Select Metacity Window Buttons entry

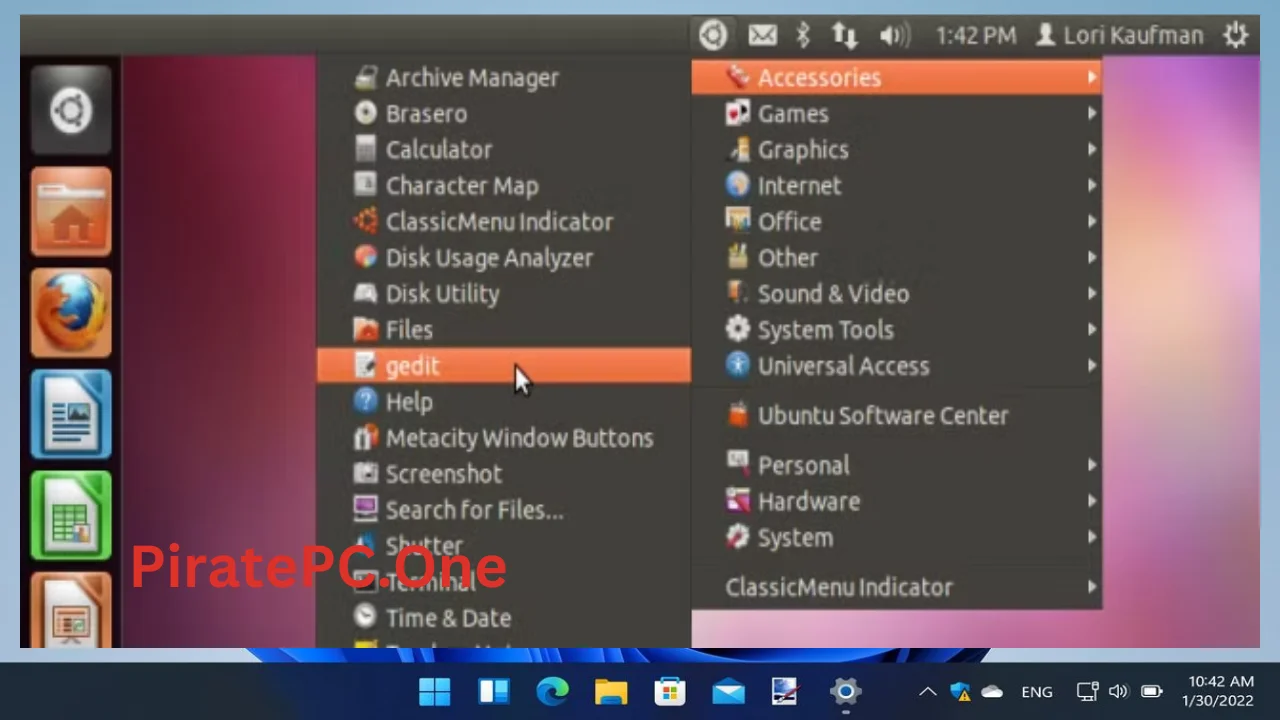point(504,438)
